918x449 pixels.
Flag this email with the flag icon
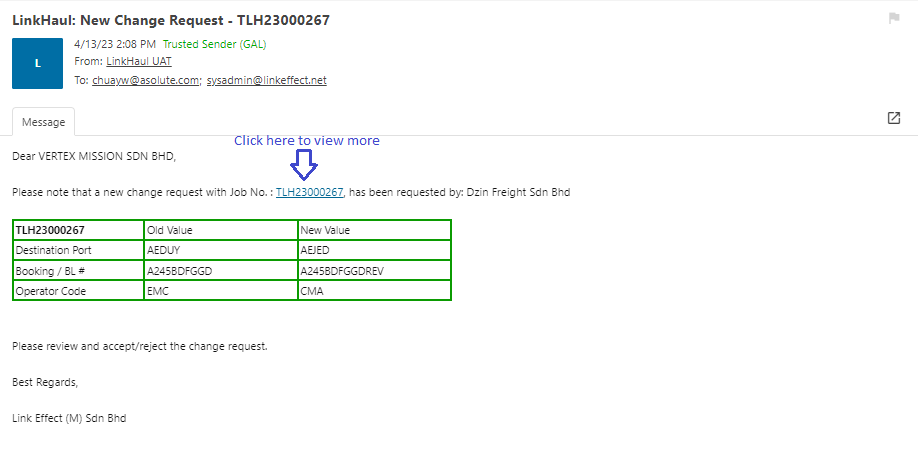pos(893,18)
